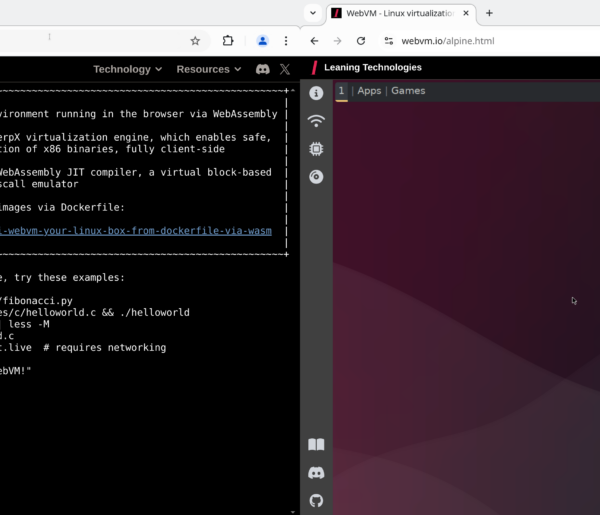Viewport: 600px width, 515px height.
Task: Bookmark this page with star icon
Action: point(195,41)
